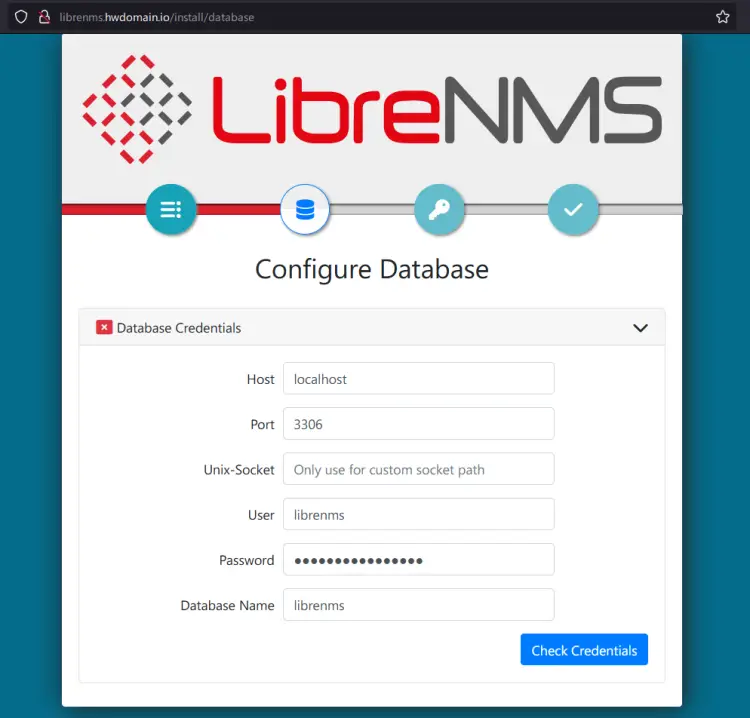
Task: Click the User input field
Action: 418,515
